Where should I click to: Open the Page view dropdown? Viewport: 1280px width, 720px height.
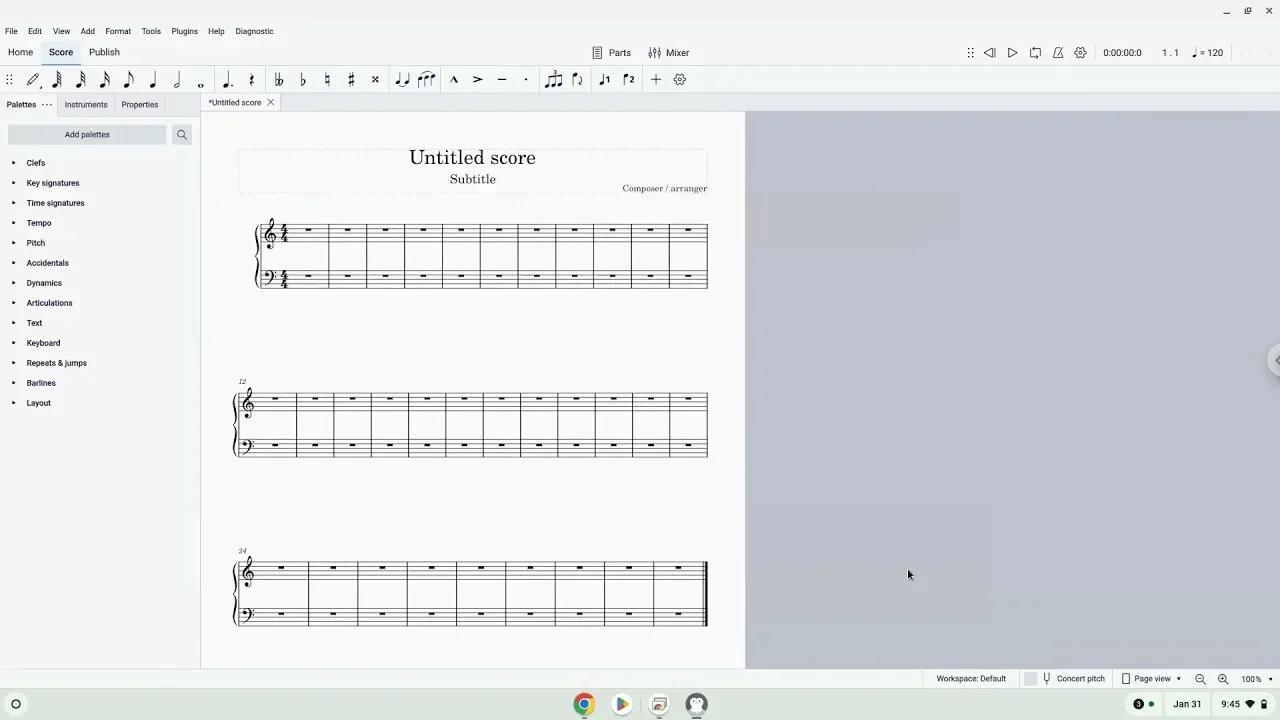point(1150,678)
